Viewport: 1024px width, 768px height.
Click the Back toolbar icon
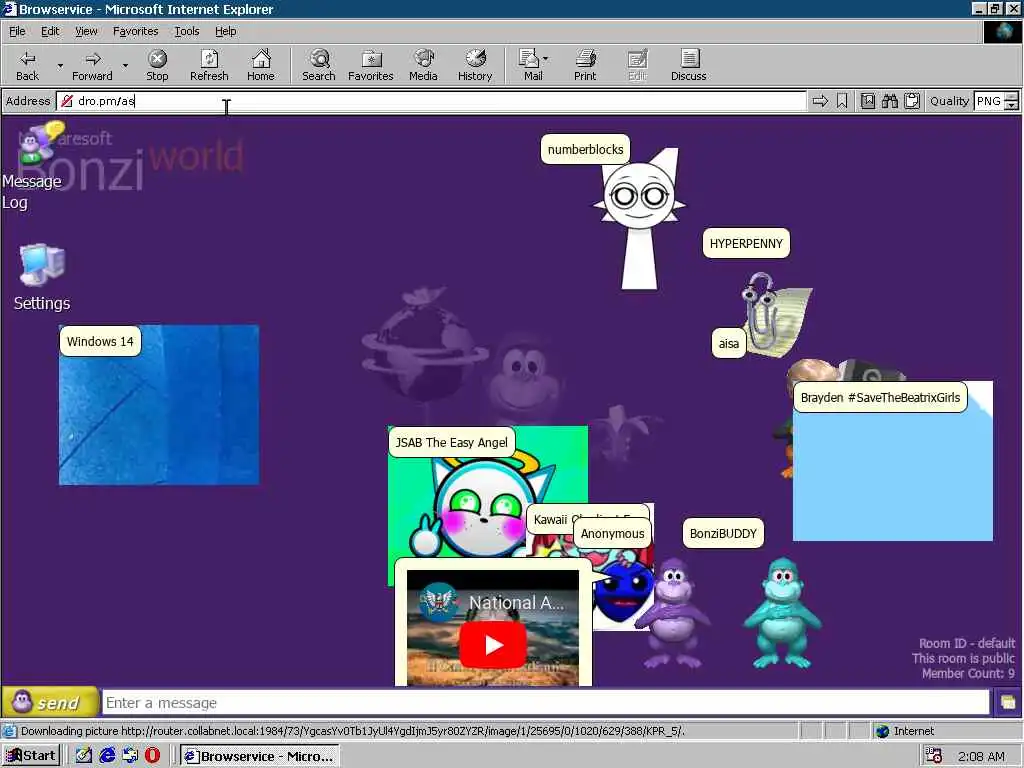point(27,65)
